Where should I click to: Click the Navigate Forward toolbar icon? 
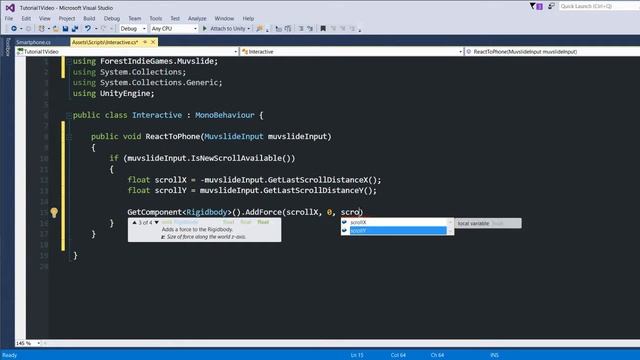pos(28,29)
